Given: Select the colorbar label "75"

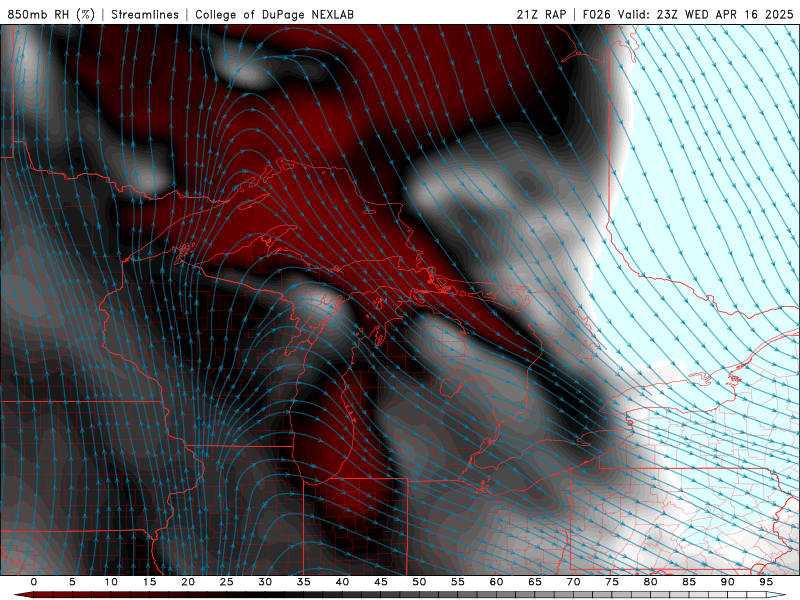Looking at the screenshot, I should point(612,582).
